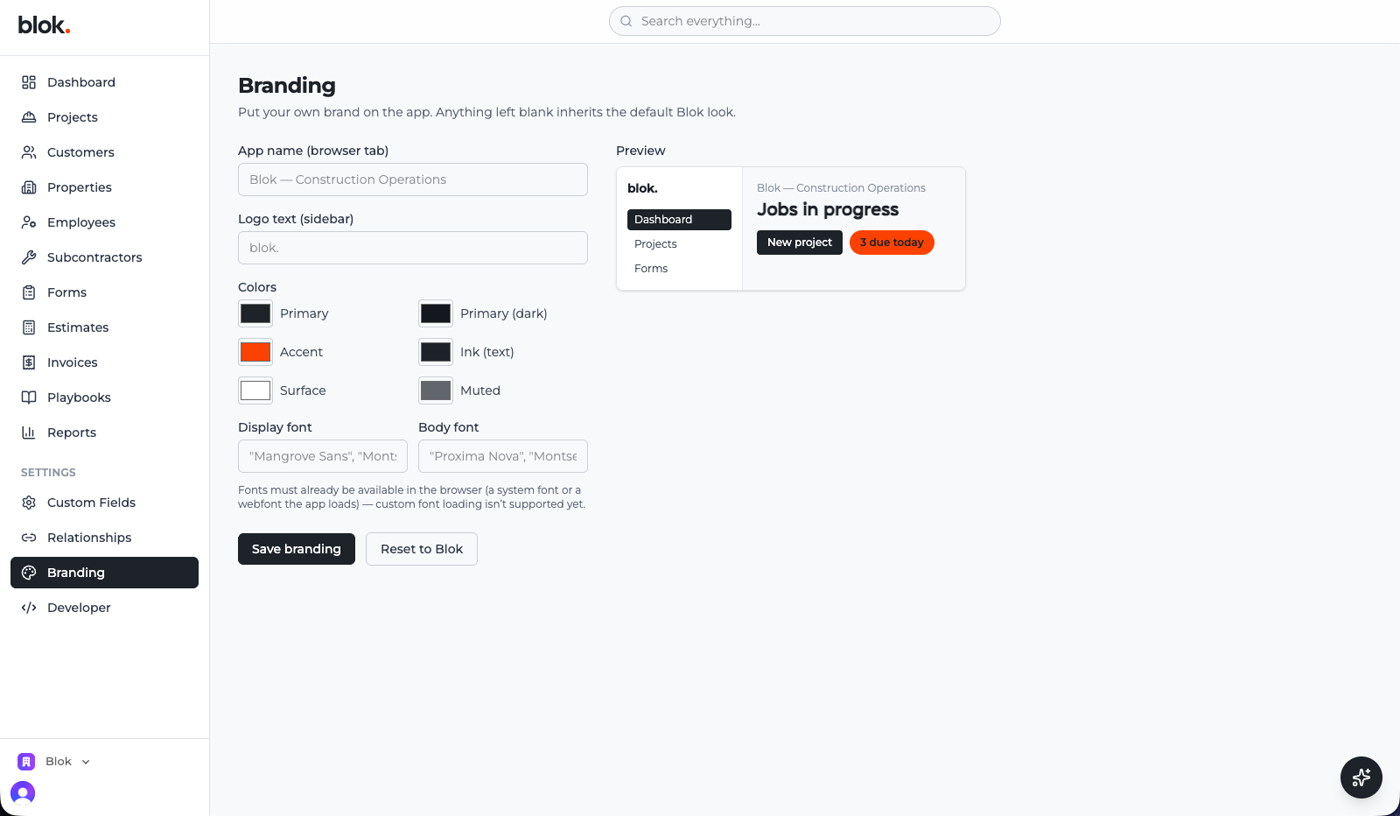Viewport: 1400px width, 816px height.
Task: Select Subcontractors in the sidebar
Action: point(104,257)
